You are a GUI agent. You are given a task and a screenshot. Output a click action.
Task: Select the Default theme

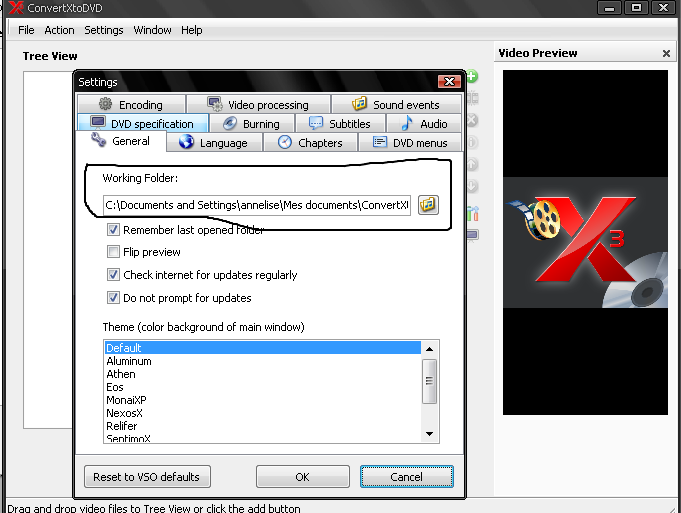(263, 348)
